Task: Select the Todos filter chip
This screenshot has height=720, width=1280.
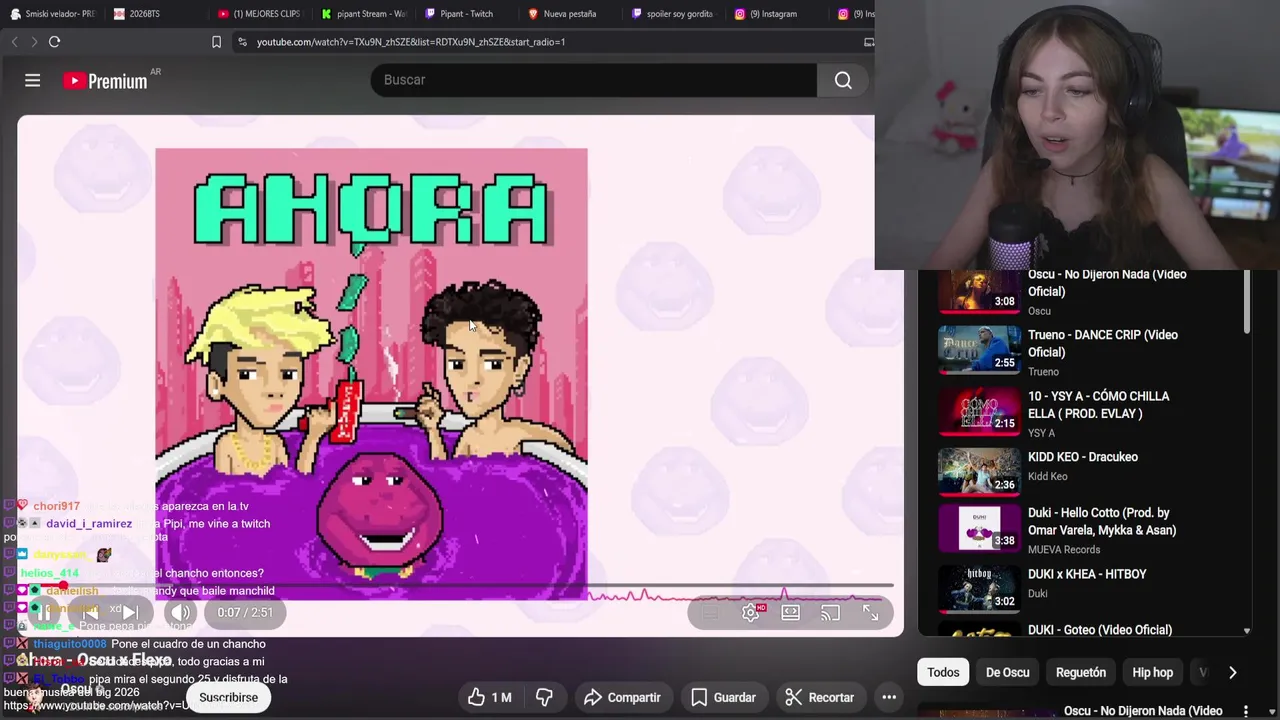Action: pyautogui.click(x=943, y=672)
